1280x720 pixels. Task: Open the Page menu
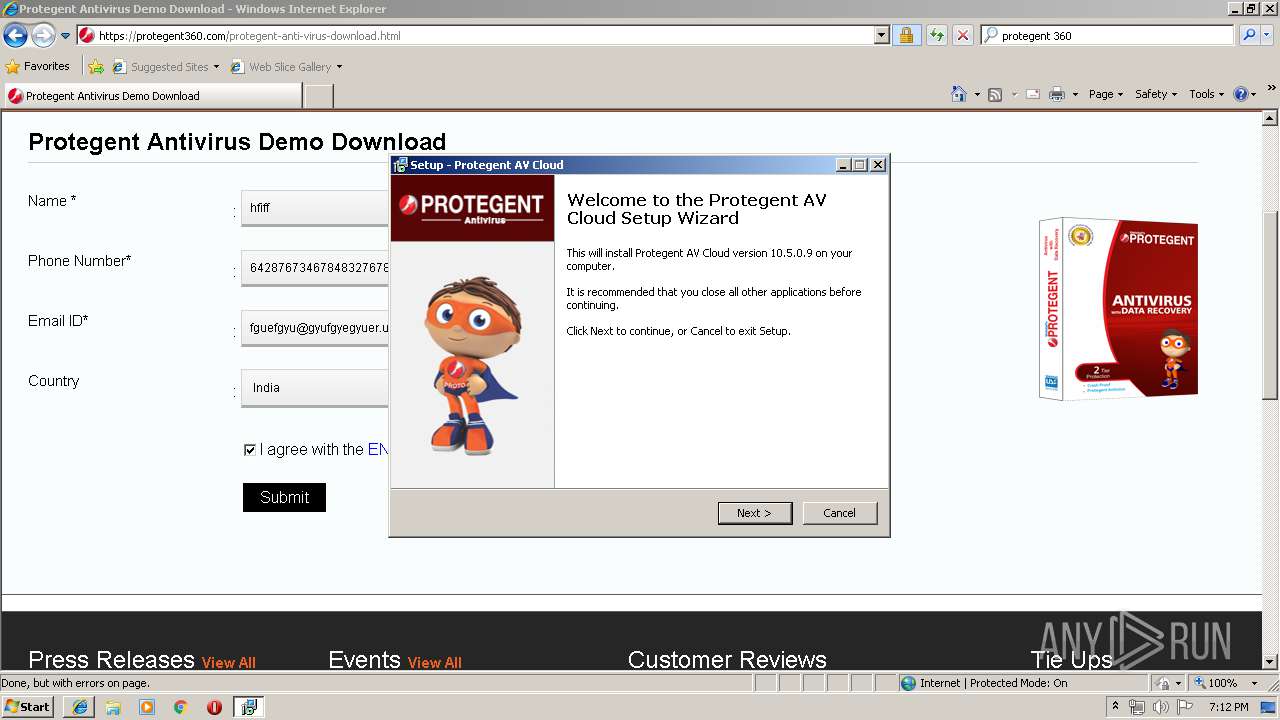click(x=1106, y=94)
